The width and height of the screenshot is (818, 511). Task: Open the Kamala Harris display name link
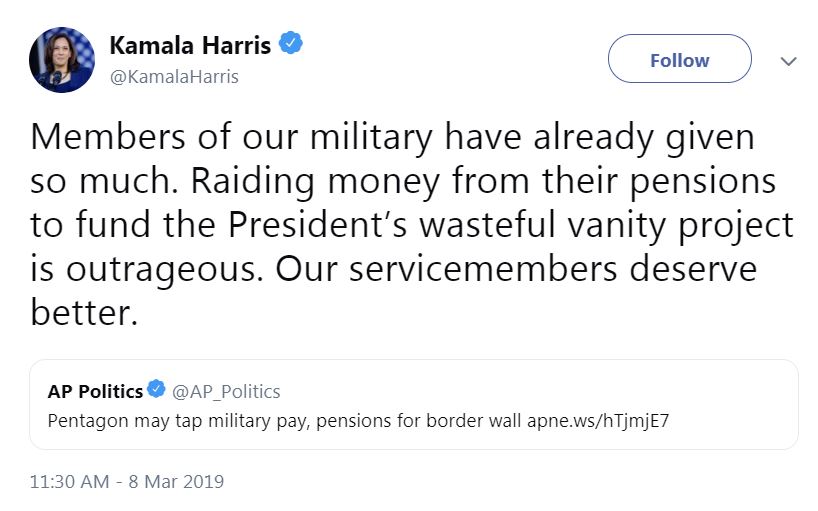189,46
